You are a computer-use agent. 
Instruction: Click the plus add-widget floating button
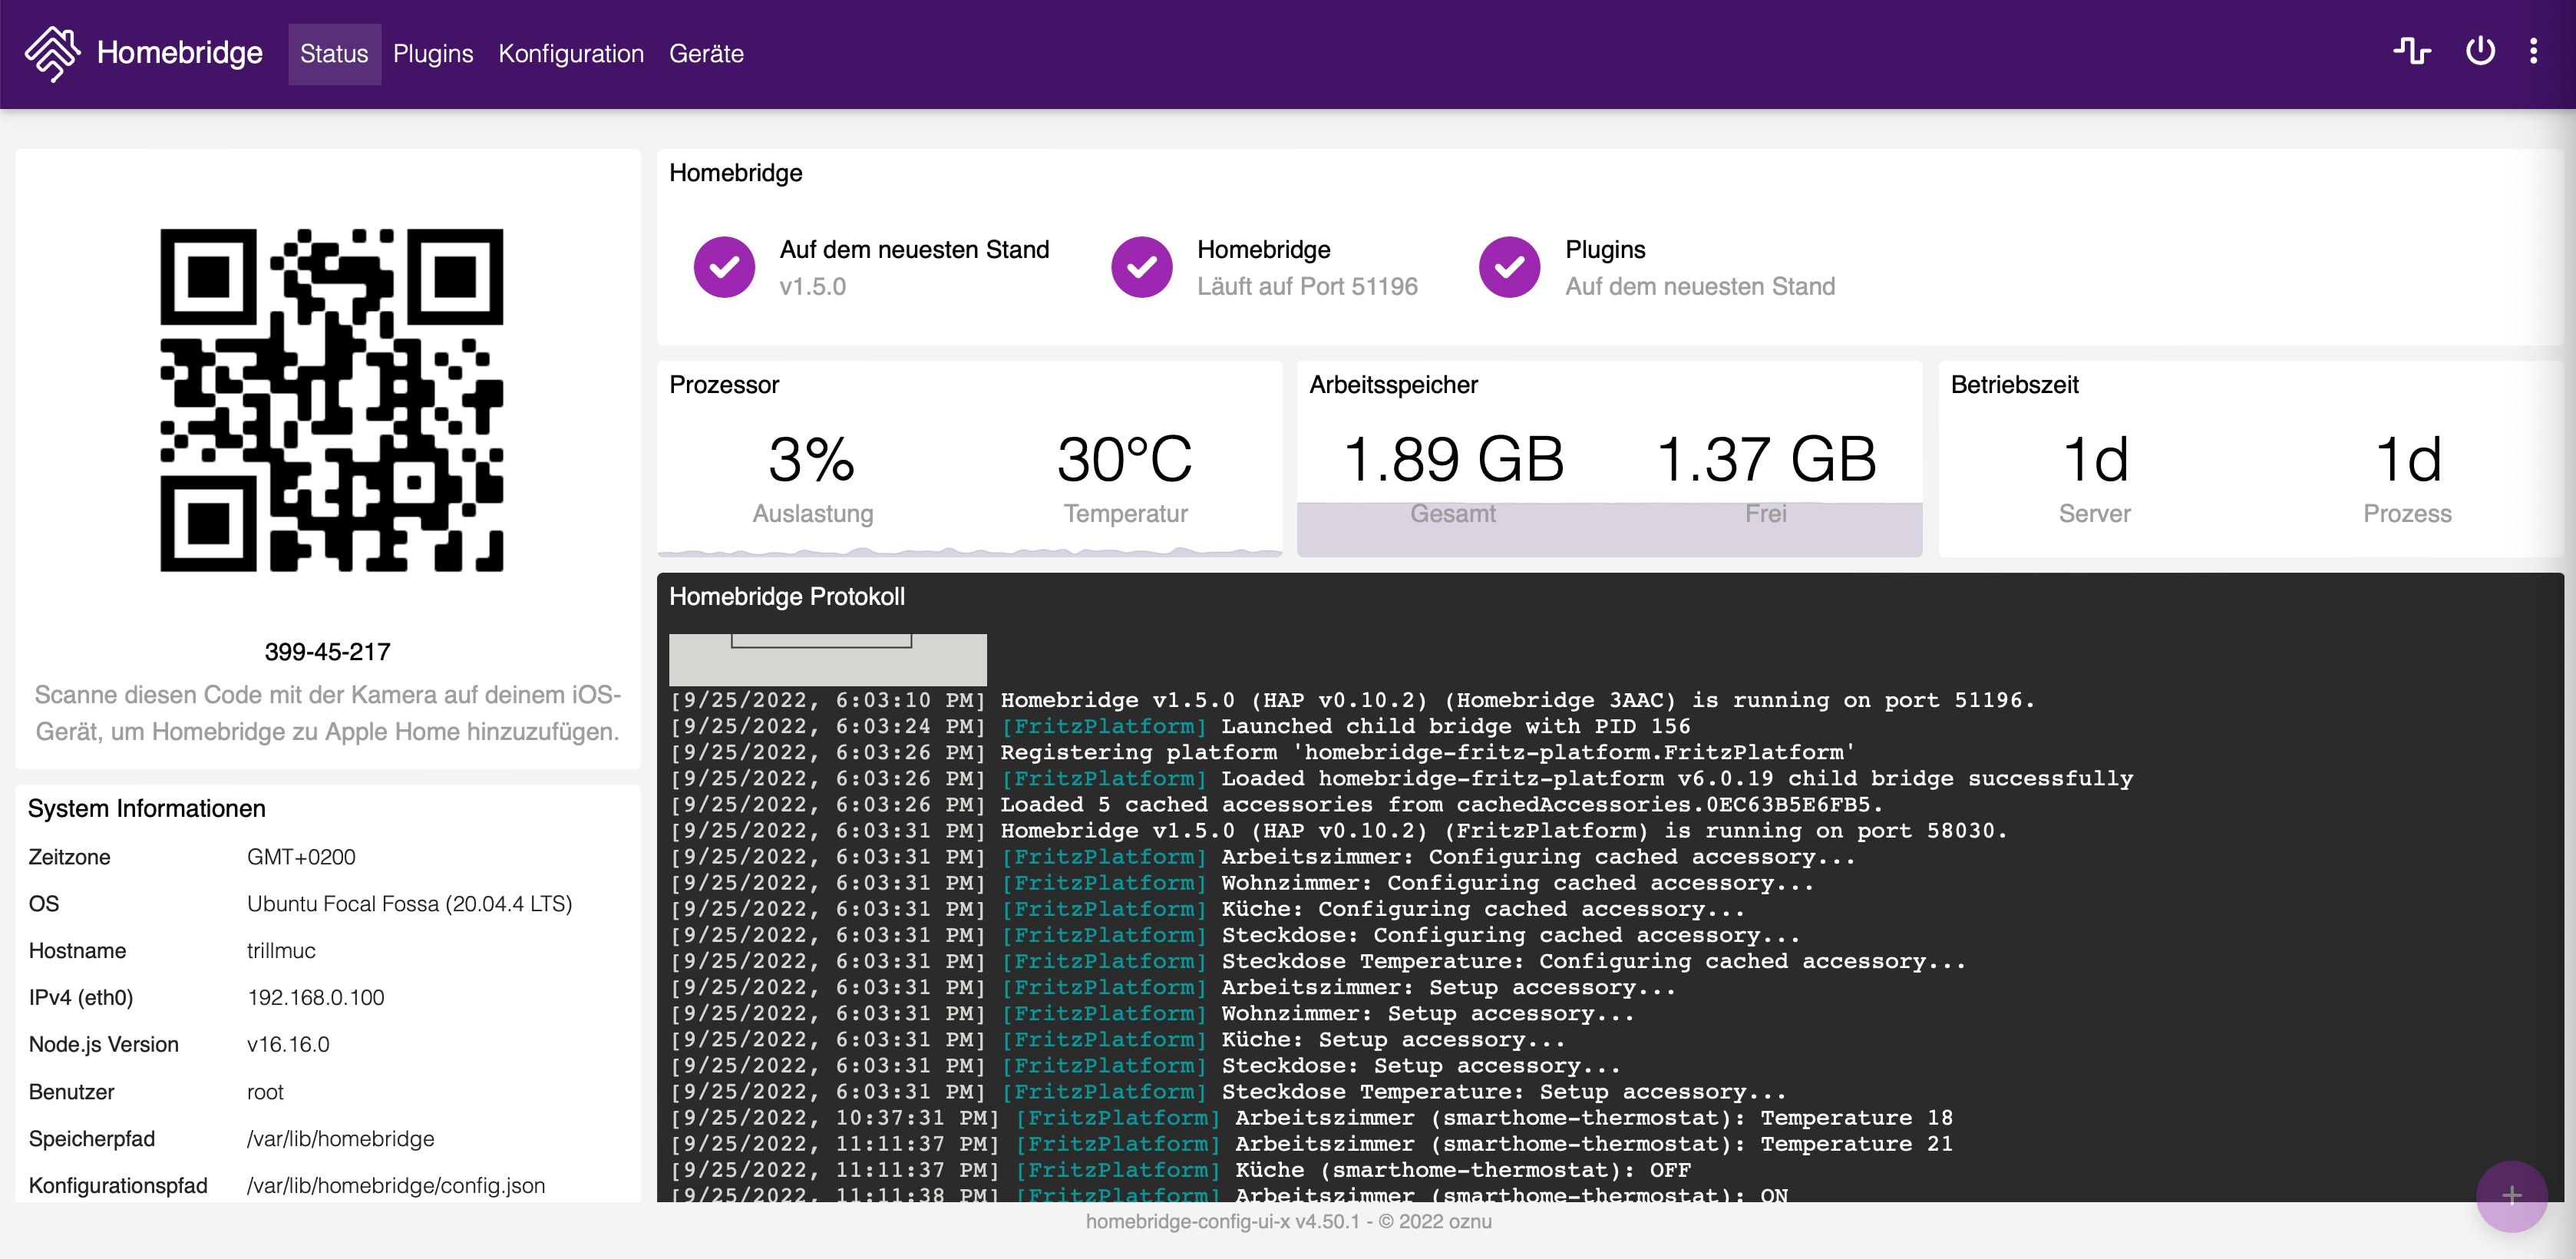(2511, 1196)
